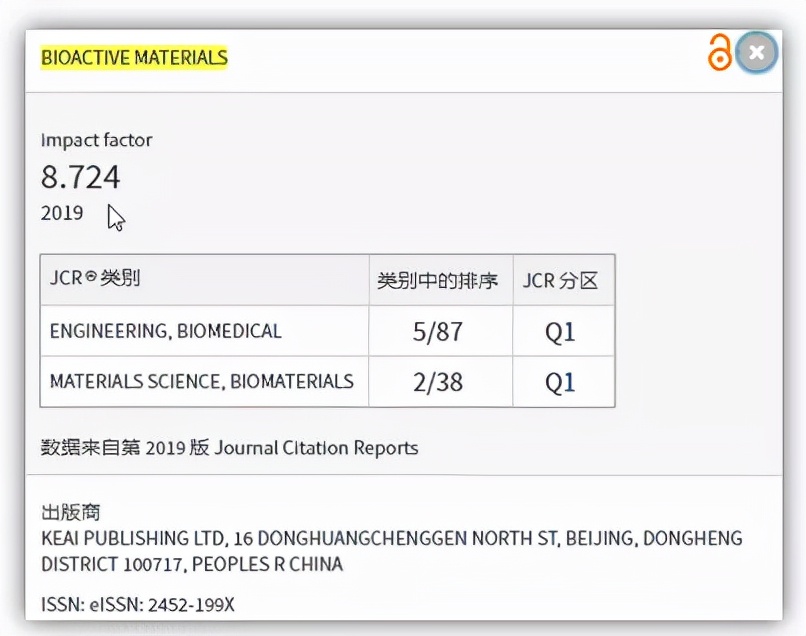Image resolution: width=806 pixels, height=636 pixels.
Task: Select the ENGINEERING, BIOMEDICAL category row
Action: click(166, 331)
